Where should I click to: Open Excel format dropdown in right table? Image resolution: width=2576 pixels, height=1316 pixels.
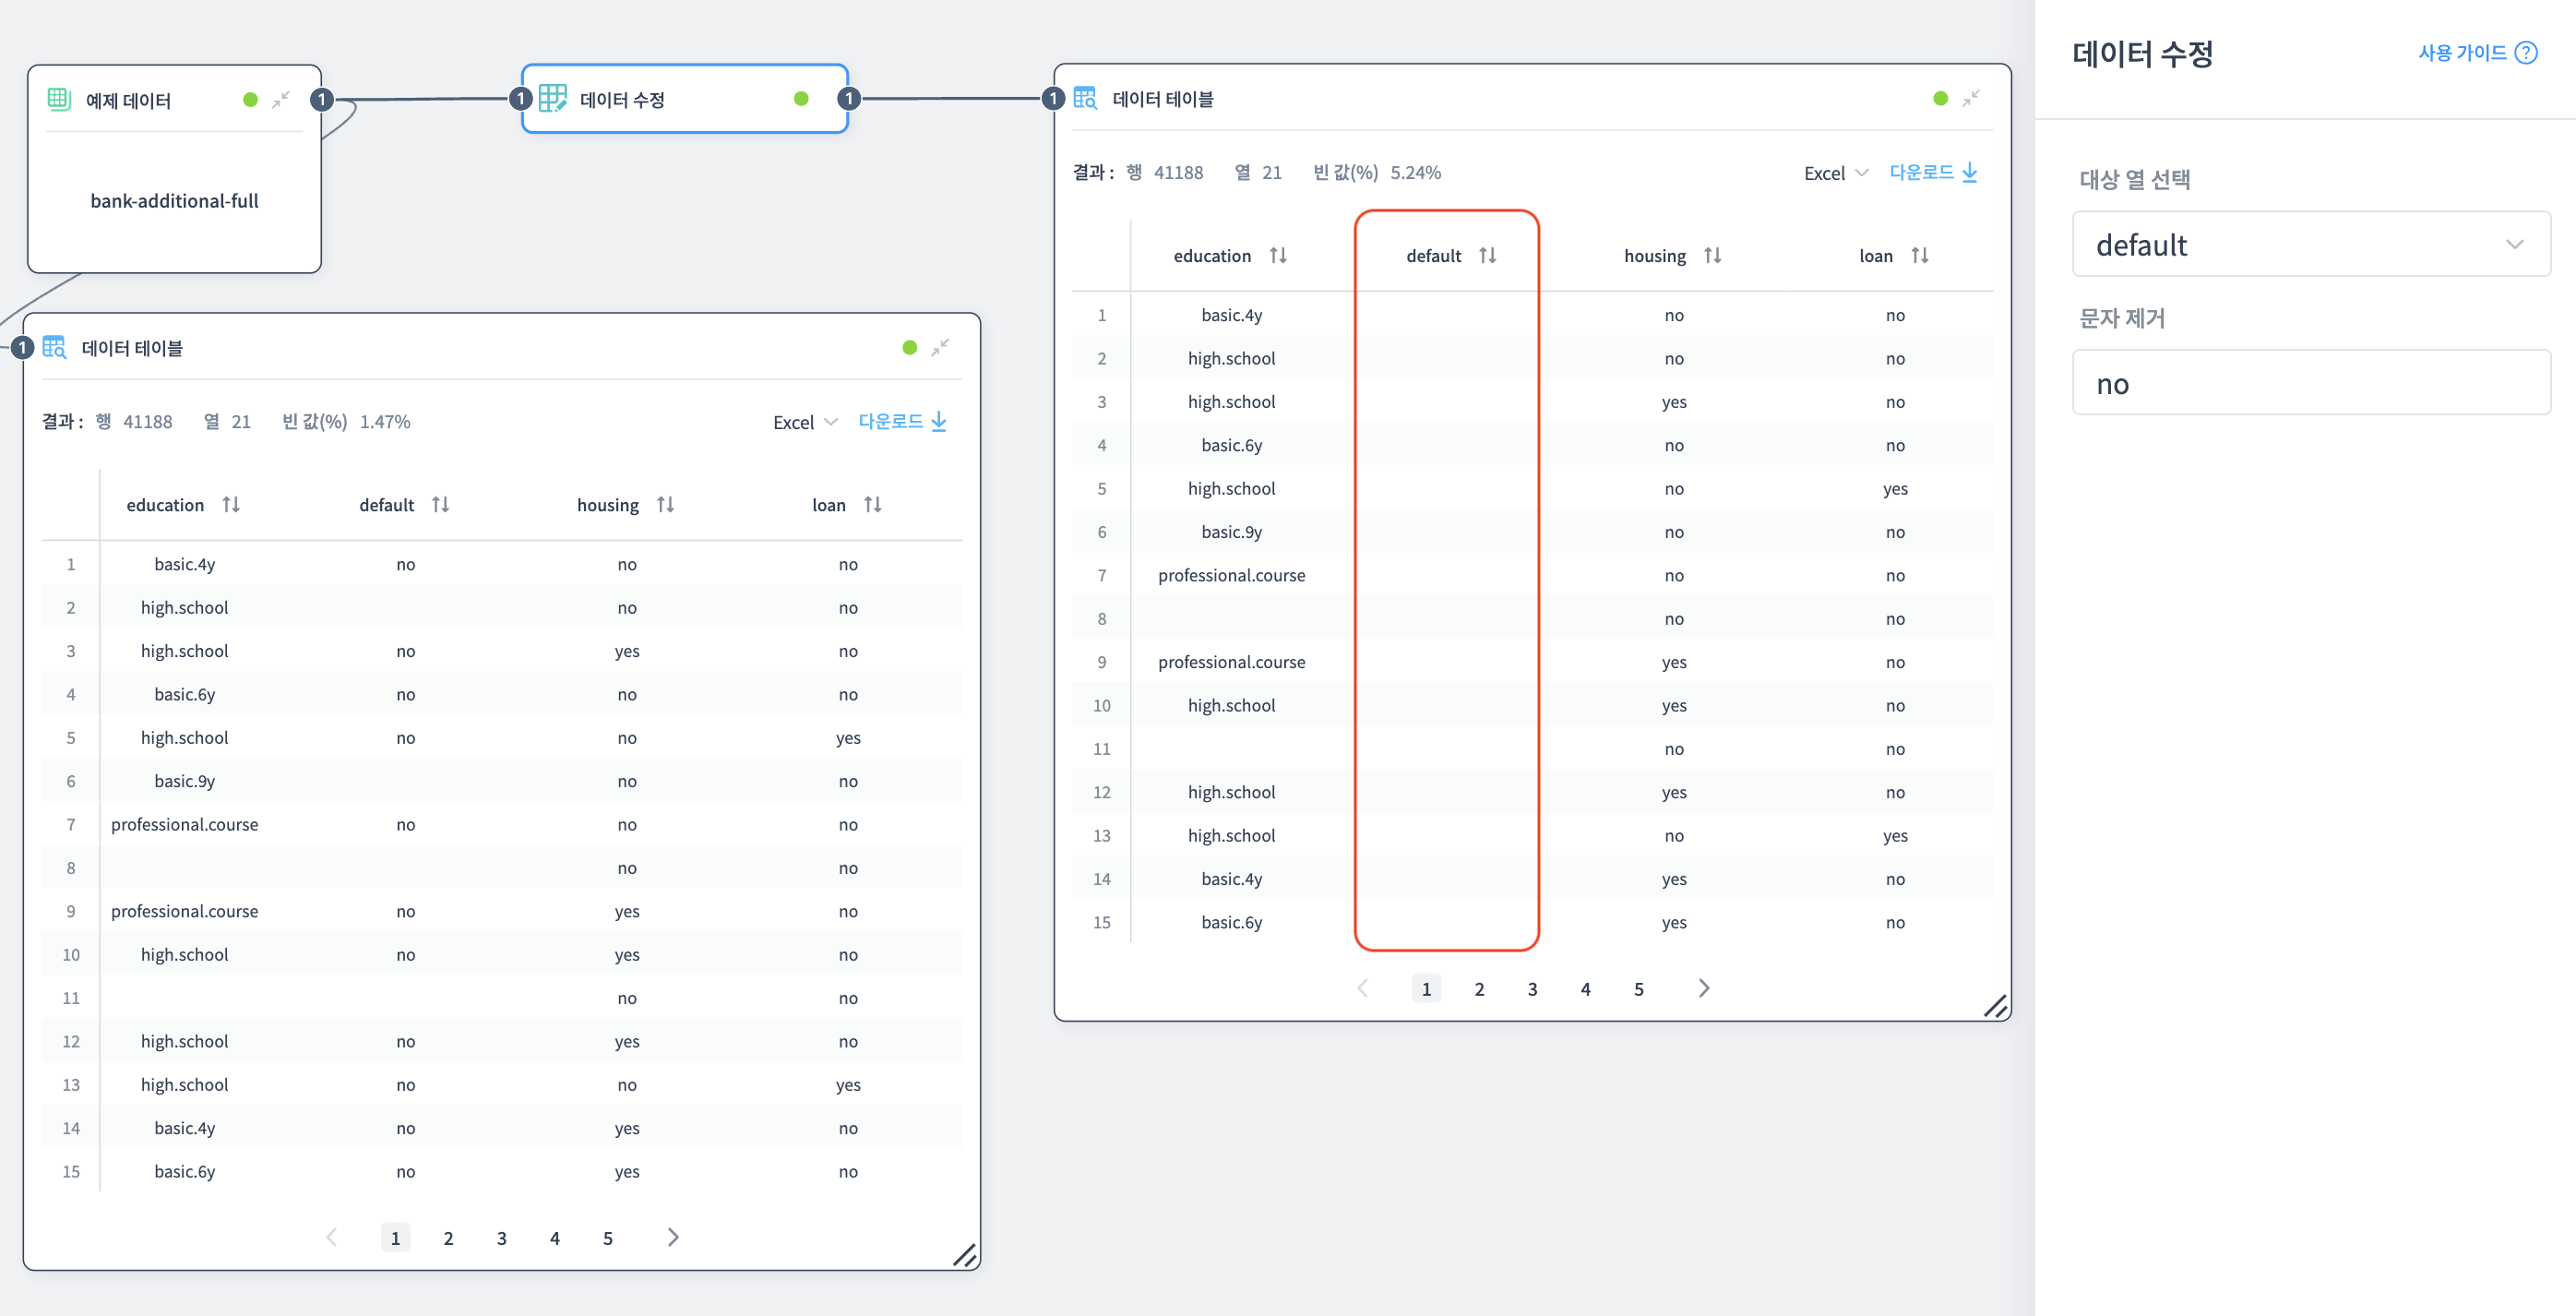(x=1835, y=173)
